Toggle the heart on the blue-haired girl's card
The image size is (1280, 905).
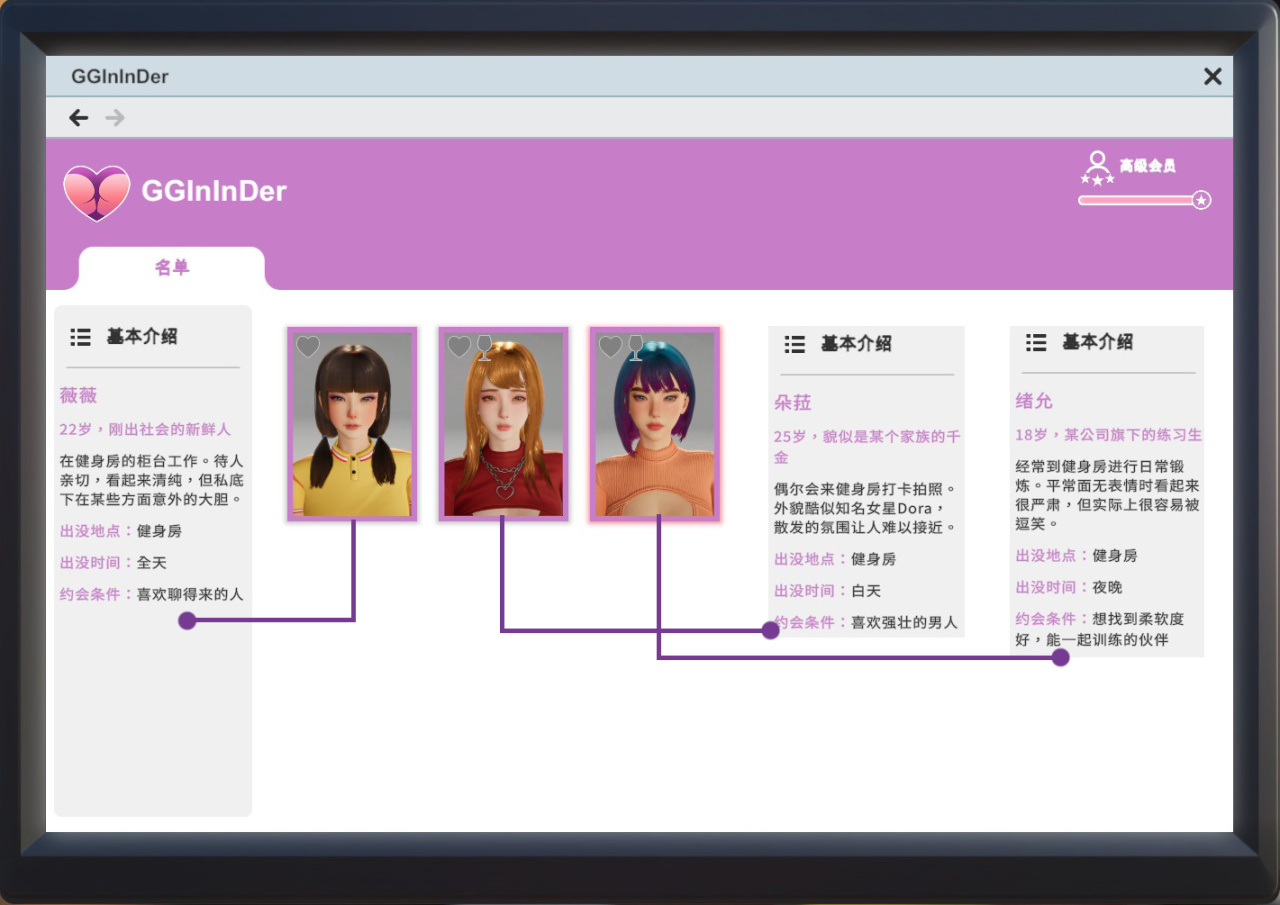pos(610,347)
